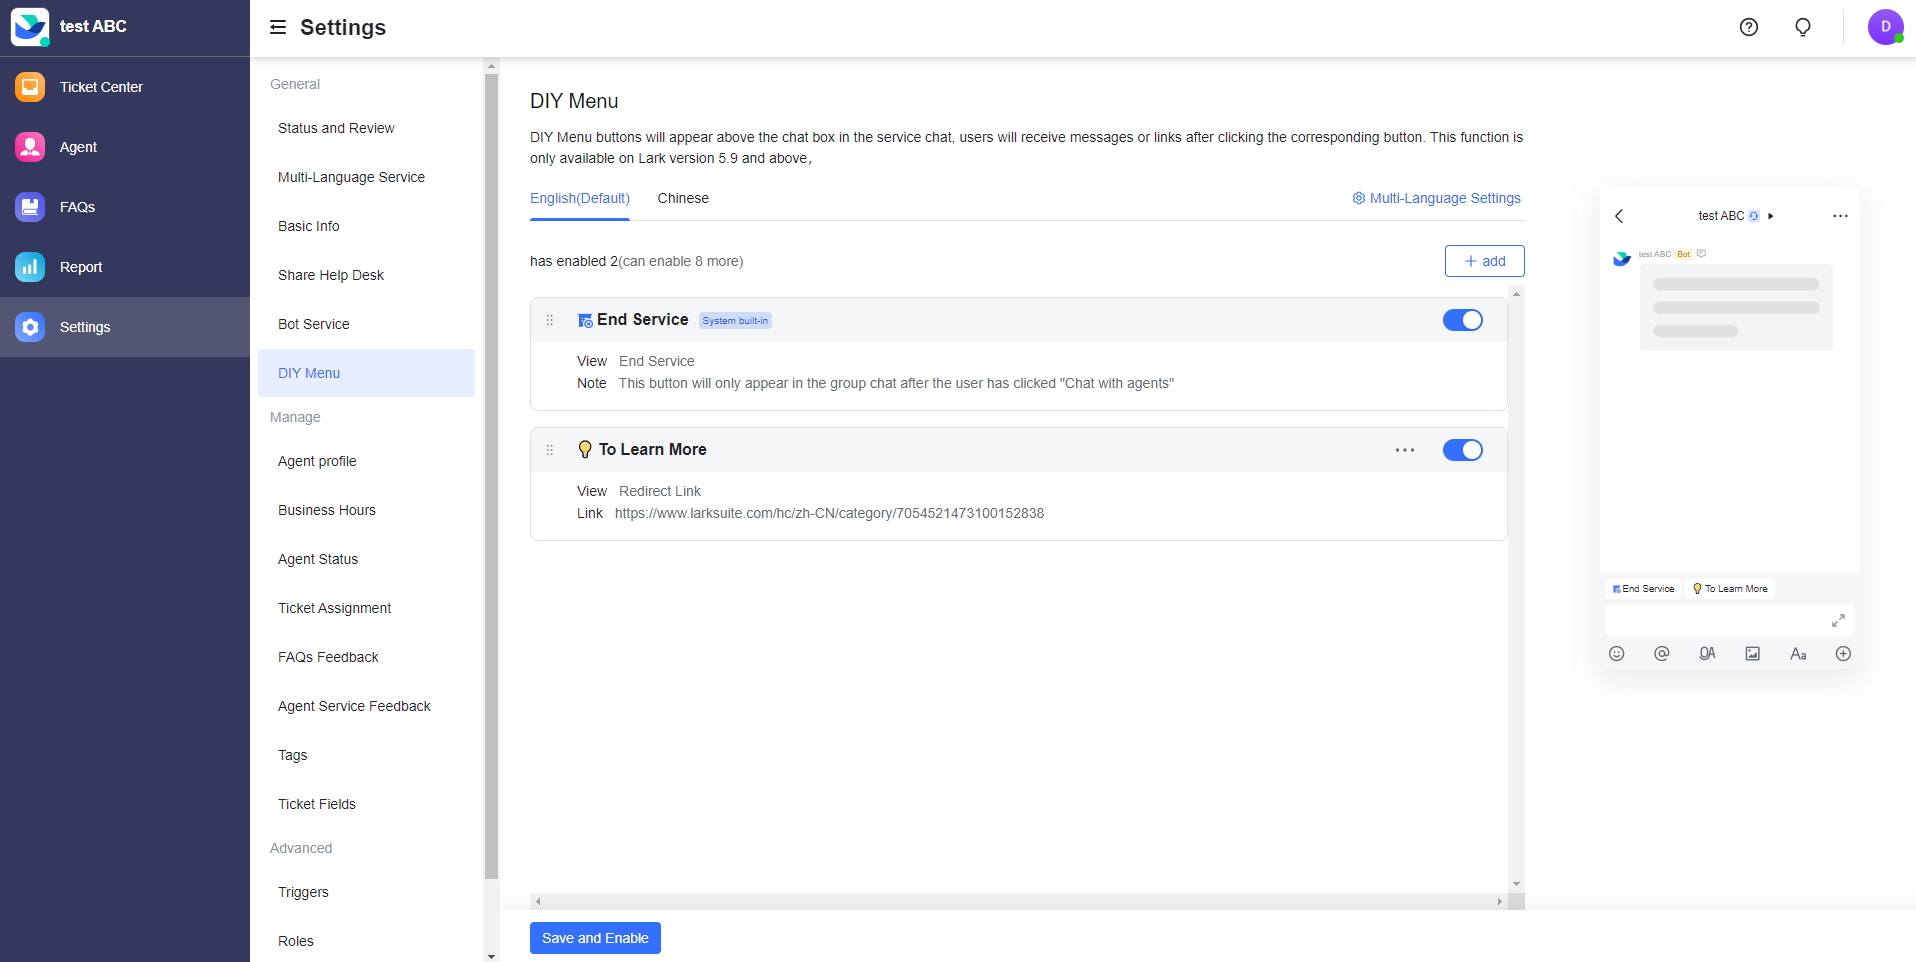Viewport: 1916px width, 962px height.
Task: Click plus circle icon in preview chat
Action: pyautogui.click(x=1844, y=654)
